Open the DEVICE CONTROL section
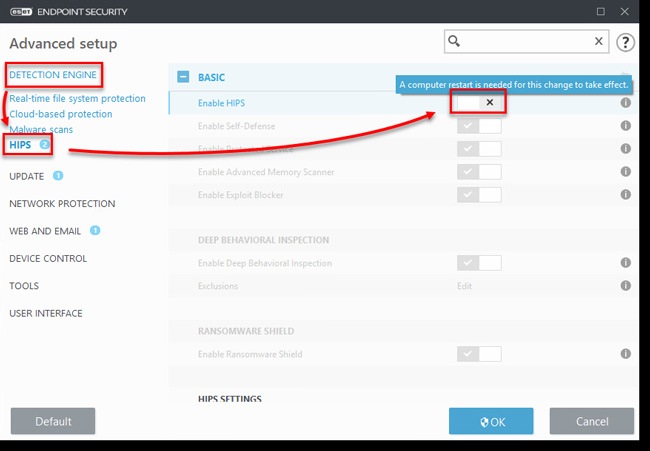650x451 pixels. coord(48,258)
